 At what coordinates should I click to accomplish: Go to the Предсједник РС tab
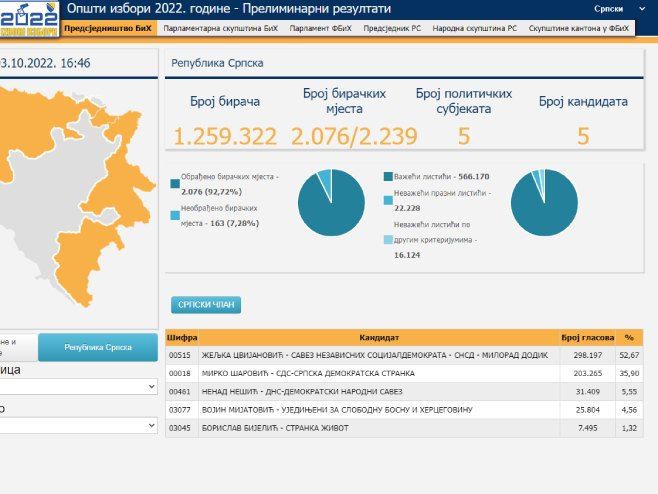point(391,29)
